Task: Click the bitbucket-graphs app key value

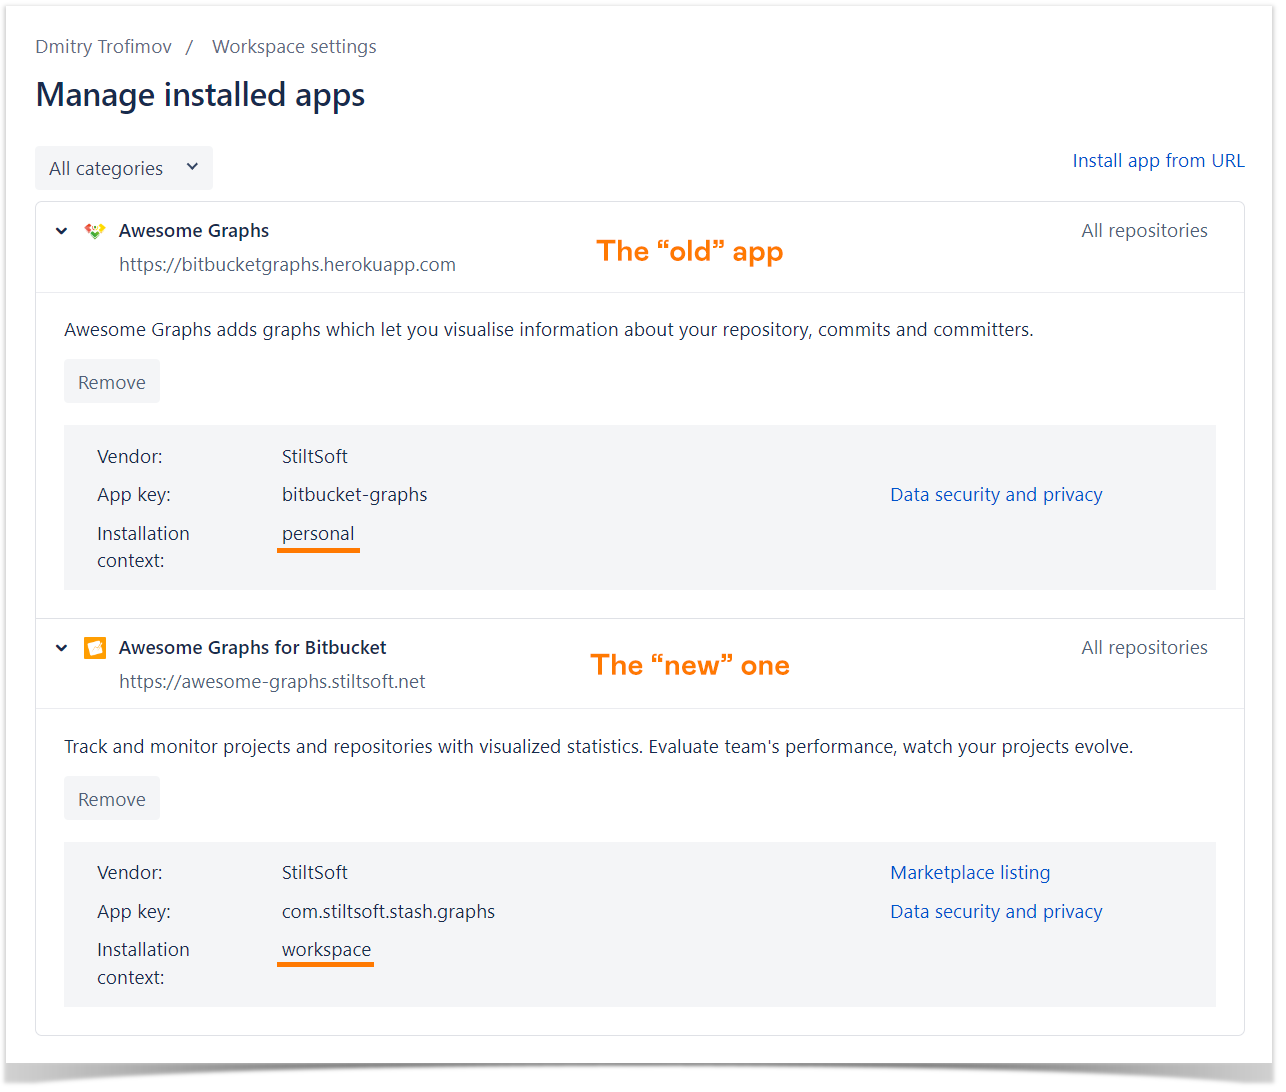Action: point(354,495)
